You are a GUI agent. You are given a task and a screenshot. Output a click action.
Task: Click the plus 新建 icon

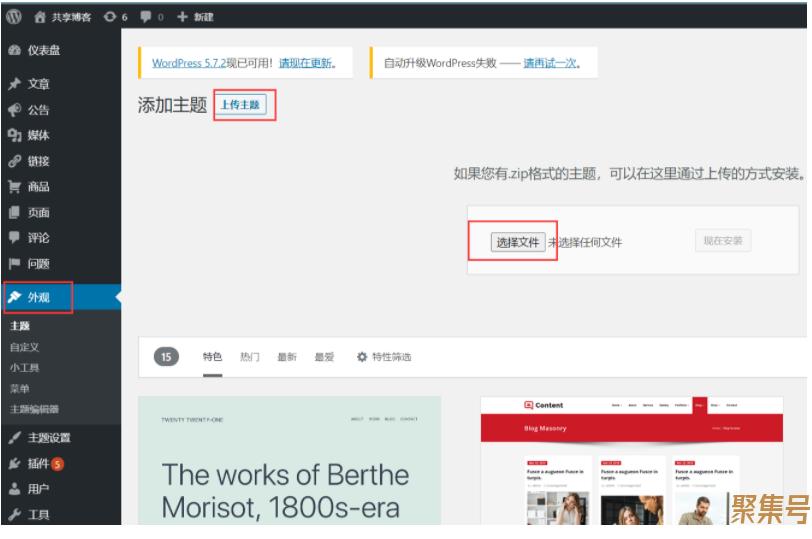pos(182,17)
